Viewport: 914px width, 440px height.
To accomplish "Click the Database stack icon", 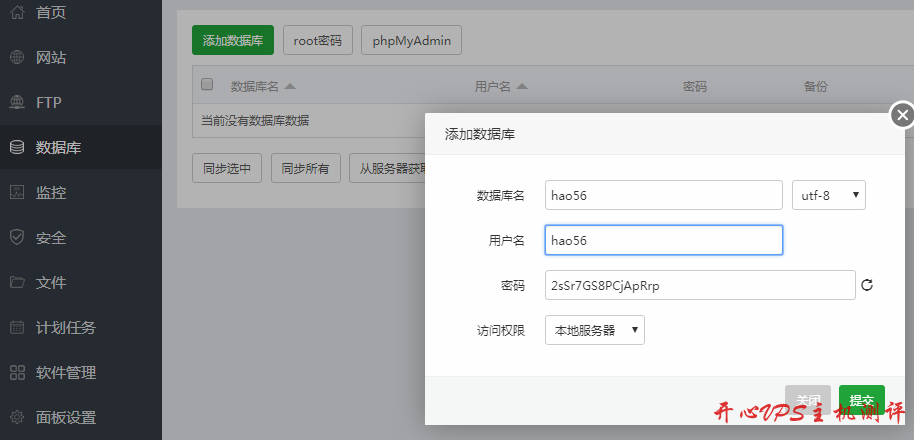I will click(x=17, y=148).
